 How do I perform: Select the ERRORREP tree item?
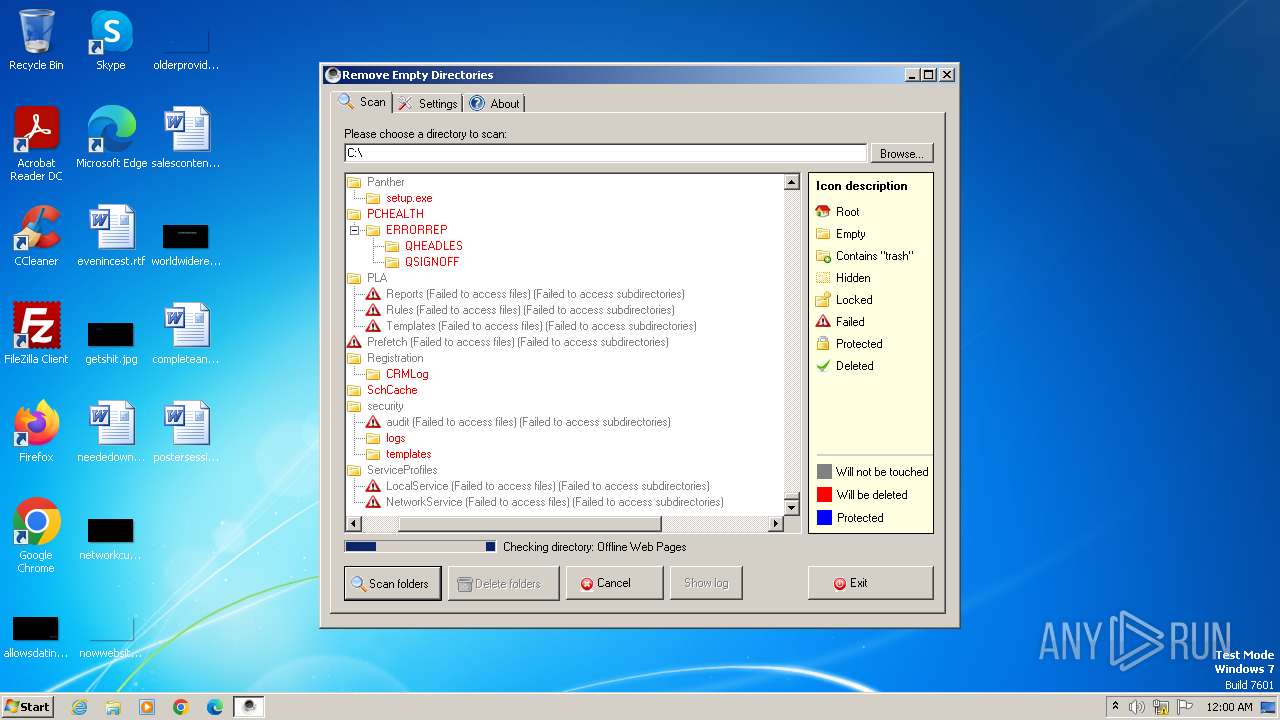416,230
